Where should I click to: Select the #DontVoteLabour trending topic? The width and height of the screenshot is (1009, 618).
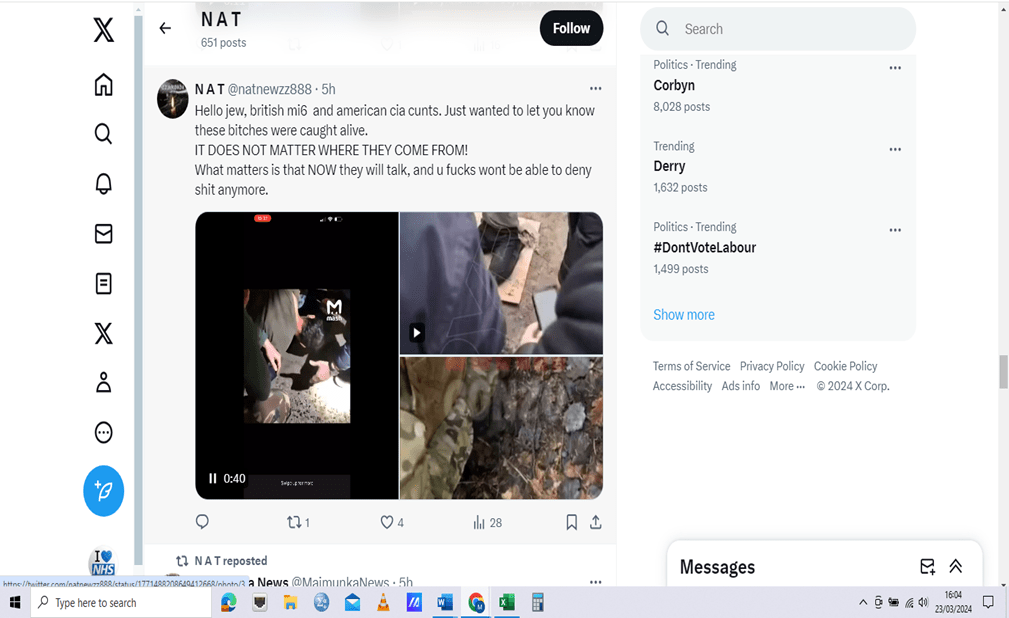coord(704,247)
